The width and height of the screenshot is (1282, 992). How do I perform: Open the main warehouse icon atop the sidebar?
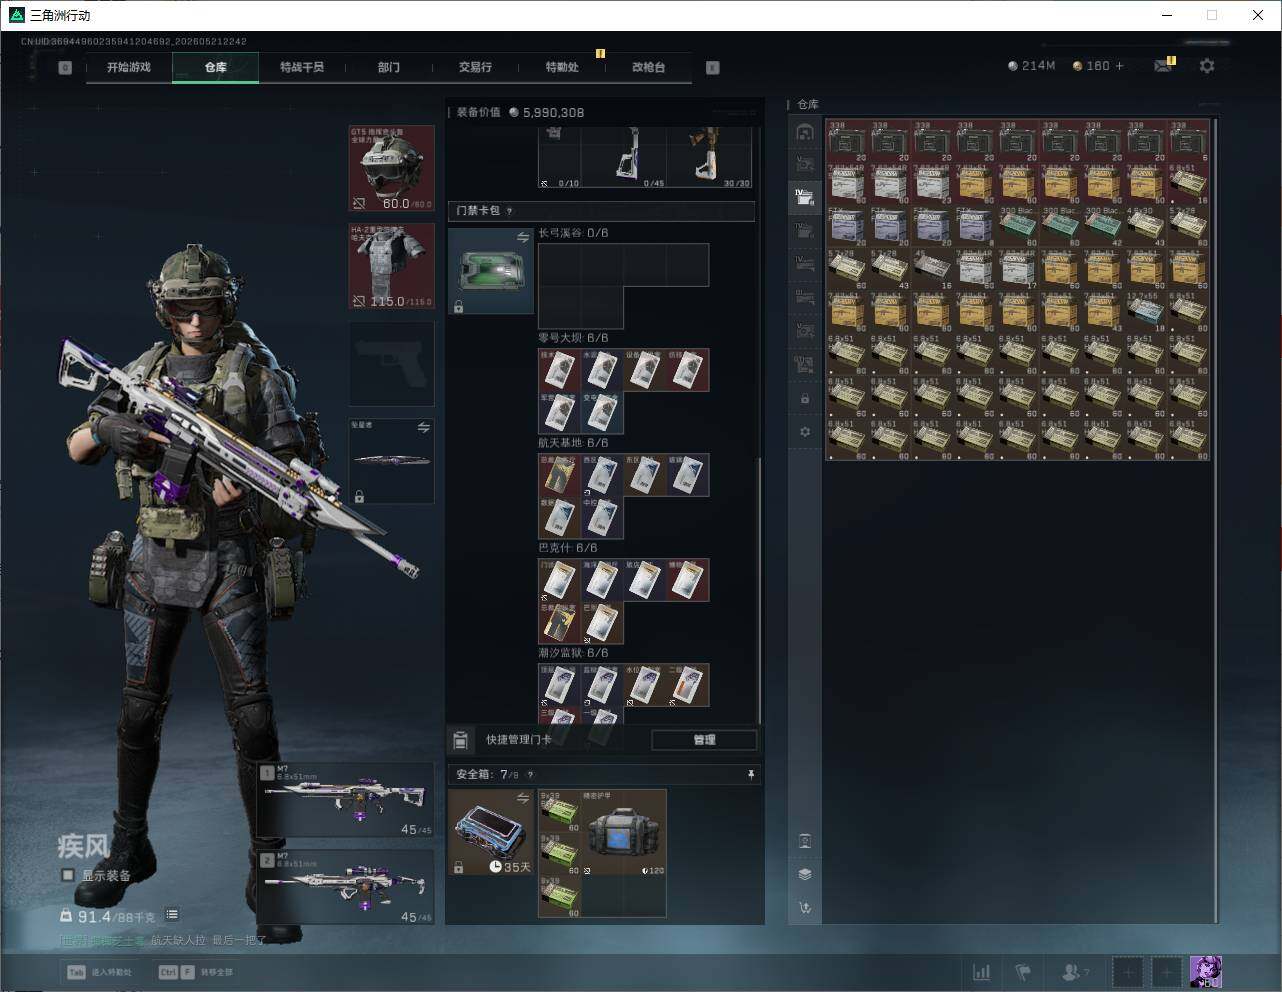[x=805, y=132]
